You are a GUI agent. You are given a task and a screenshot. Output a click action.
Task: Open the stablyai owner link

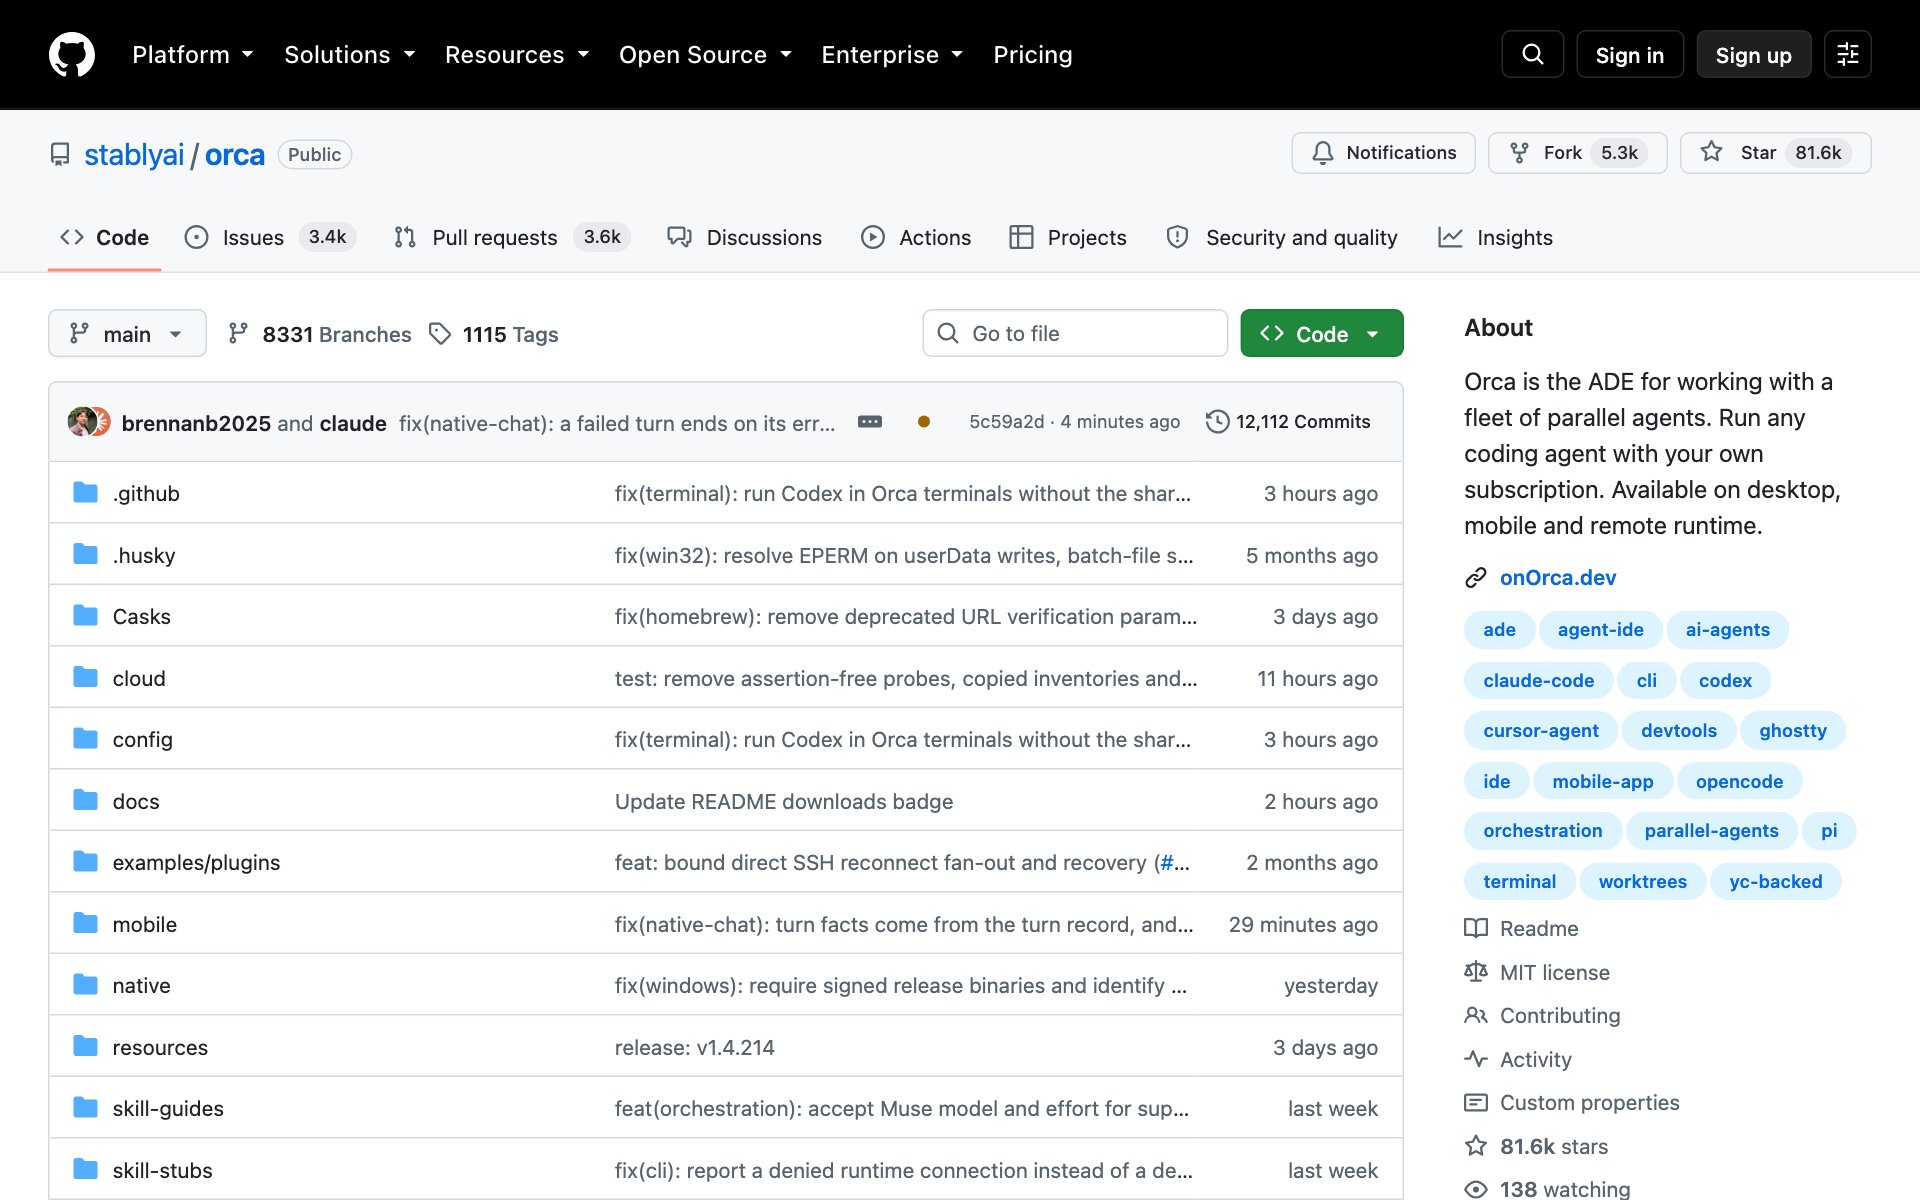click(134, 155)
